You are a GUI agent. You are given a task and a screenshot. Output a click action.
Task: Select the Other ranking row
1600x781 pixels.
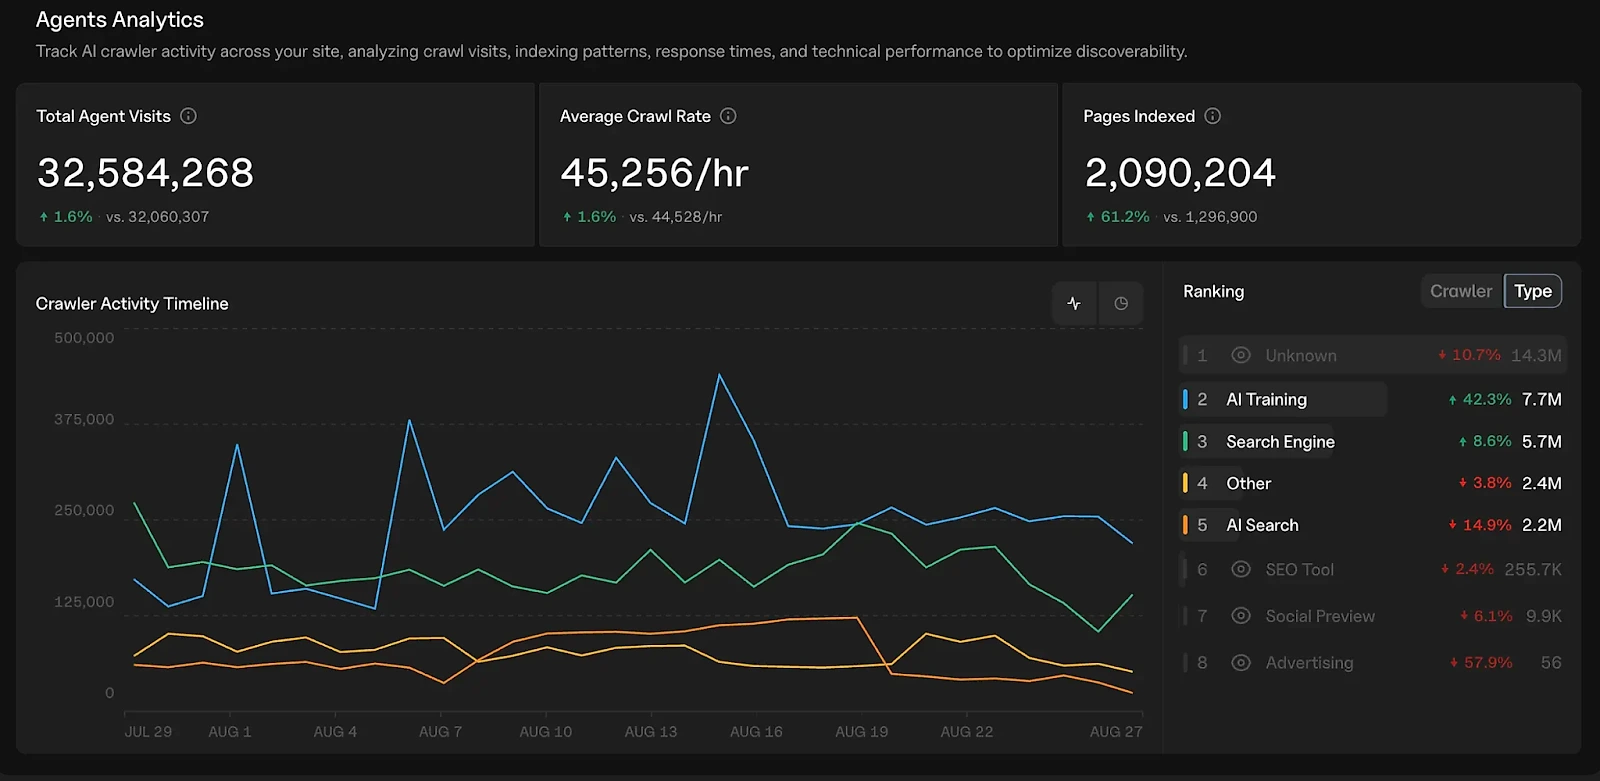pyautogui.click(x=1372, y=483)
